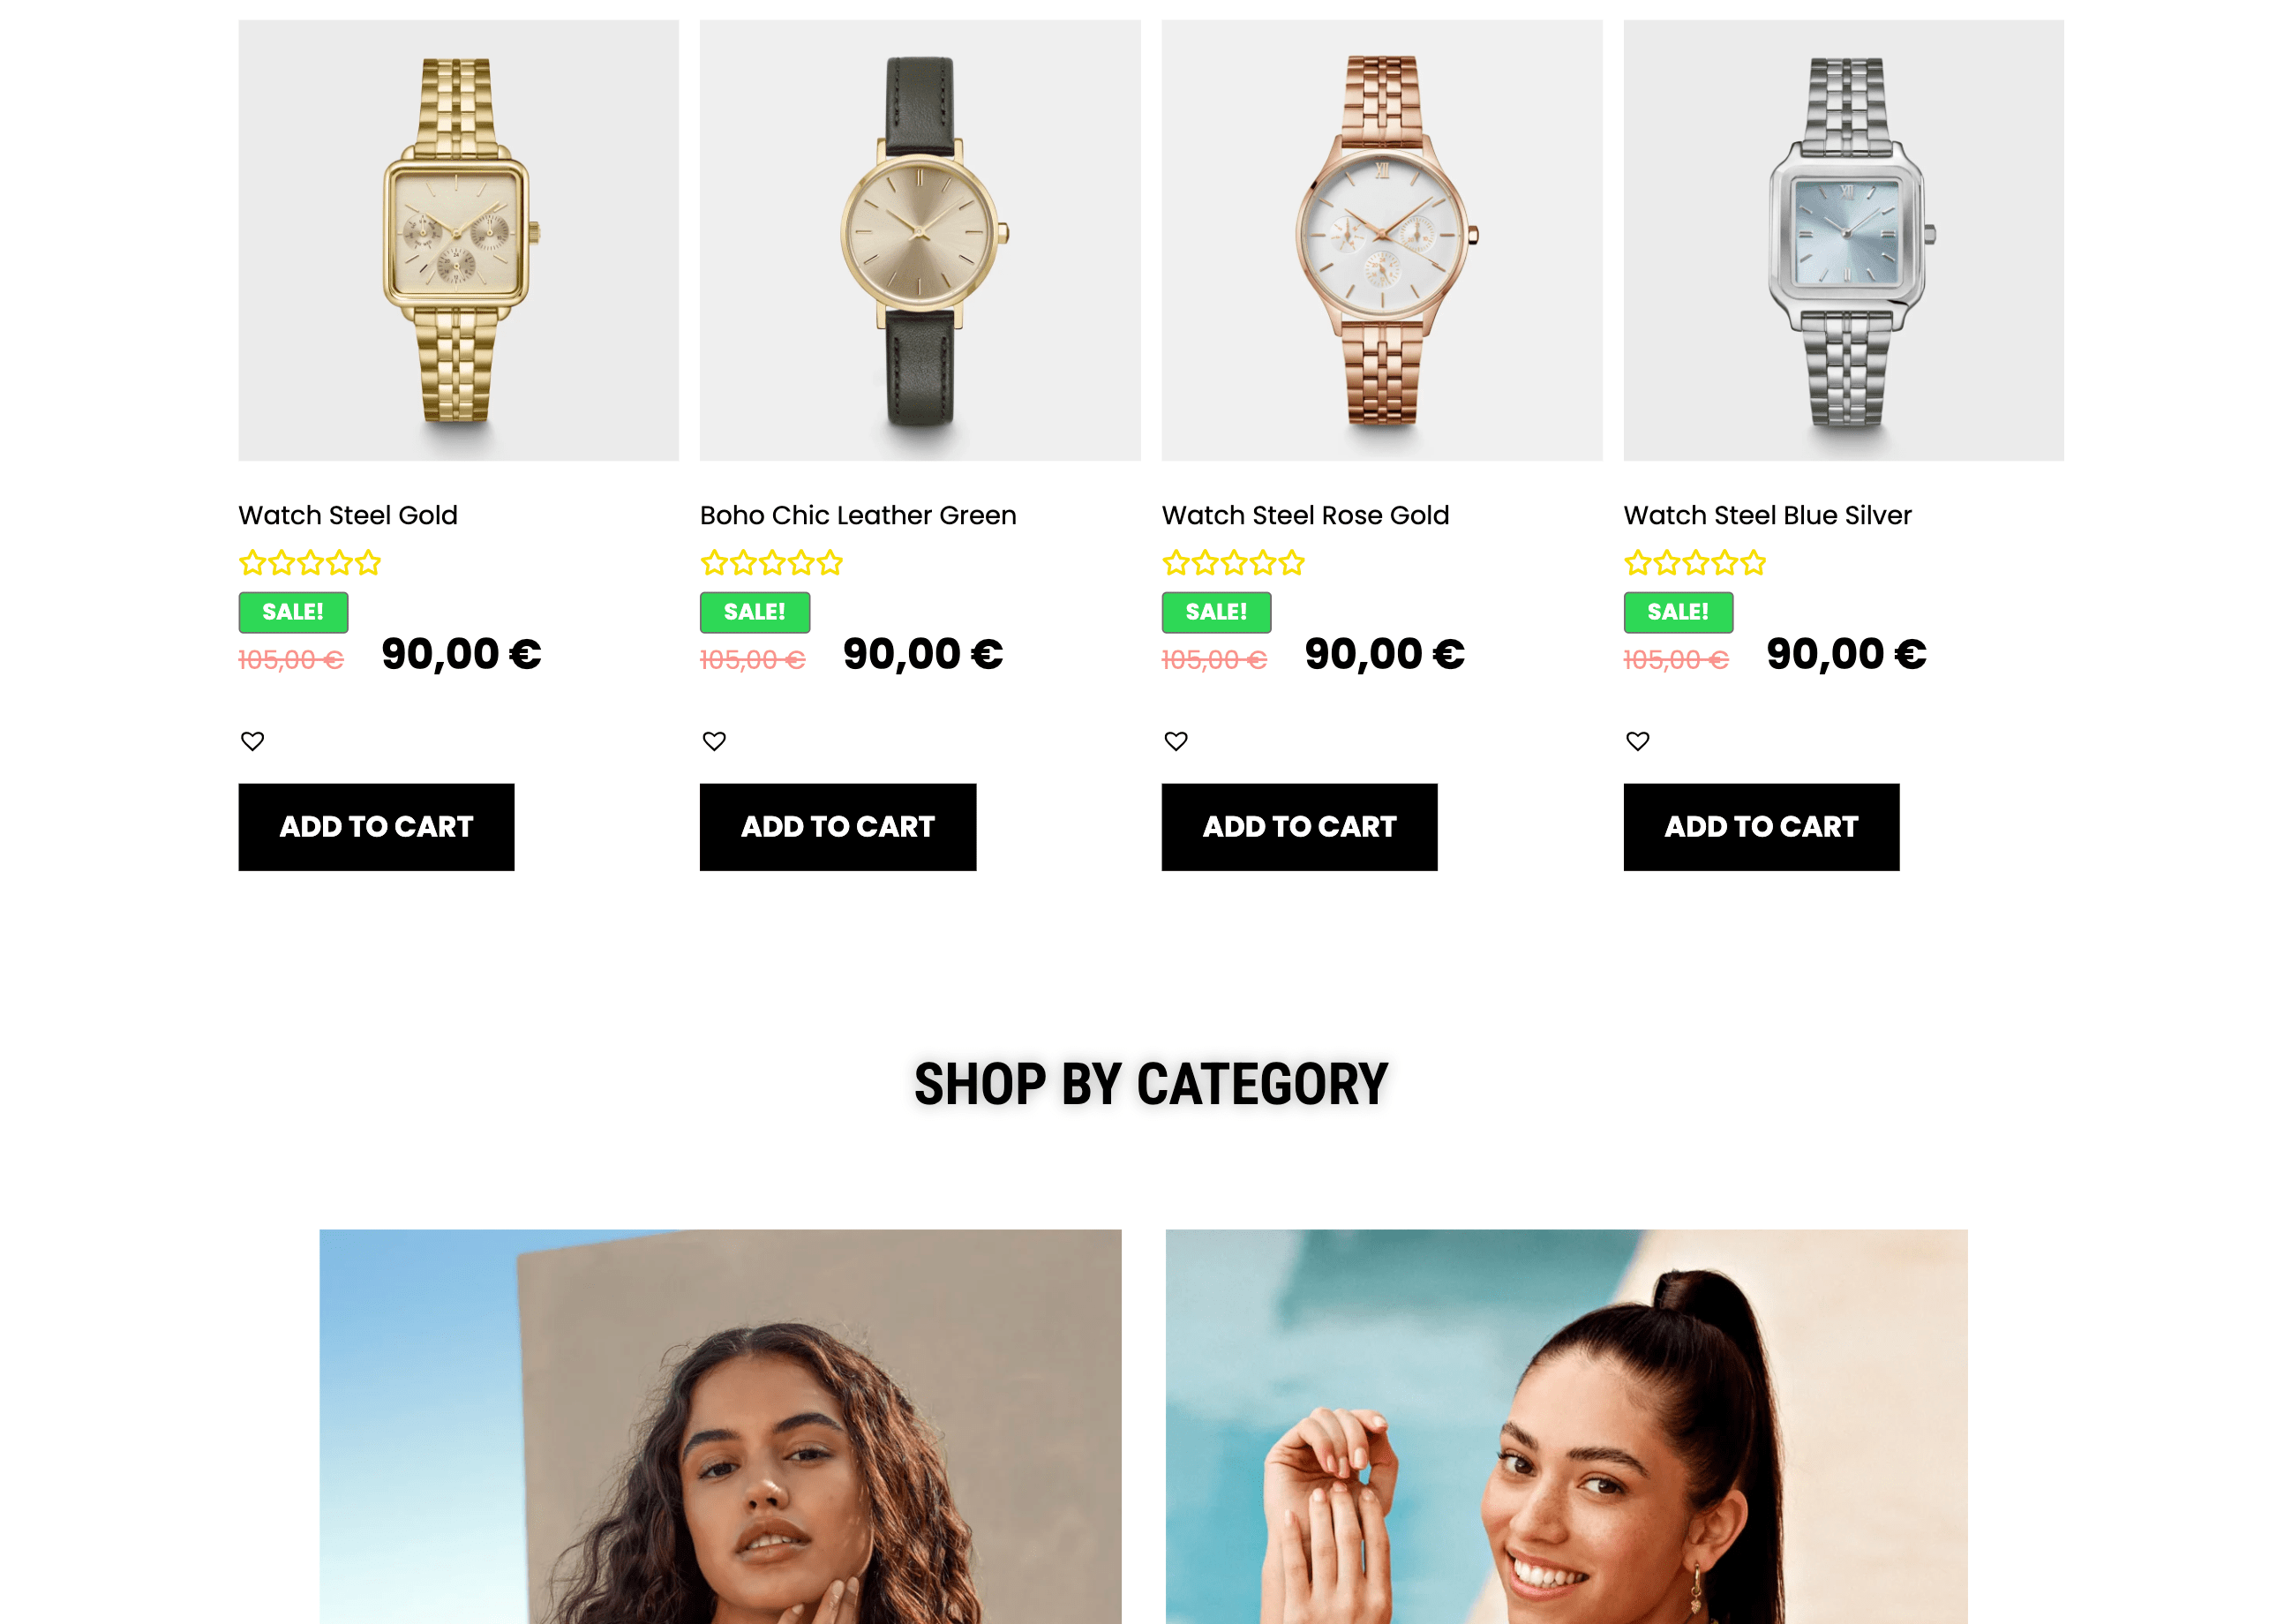Add Watch Steel Blue Silver to cart
Screen dimensions: 2284x1624
(1762, 827)
